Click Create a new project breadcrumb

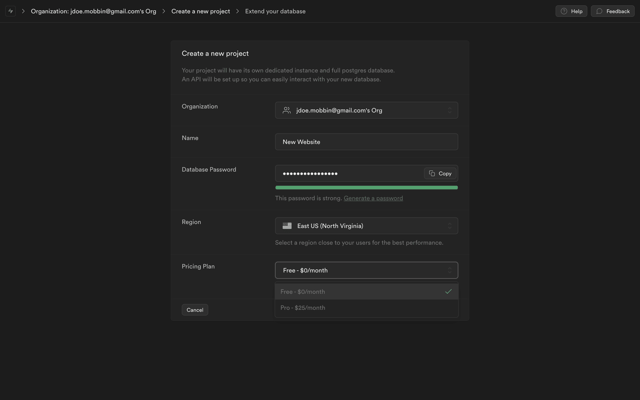pos(200,11)
